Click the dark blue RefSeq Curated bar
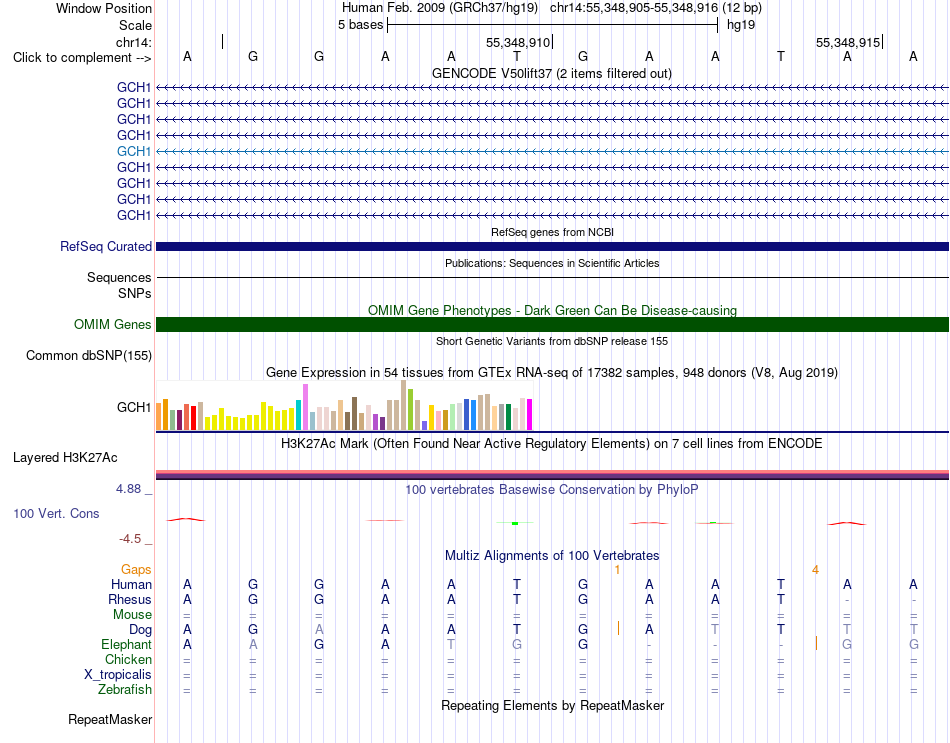This screenshot has width=950, height=743. coord(552,247)
